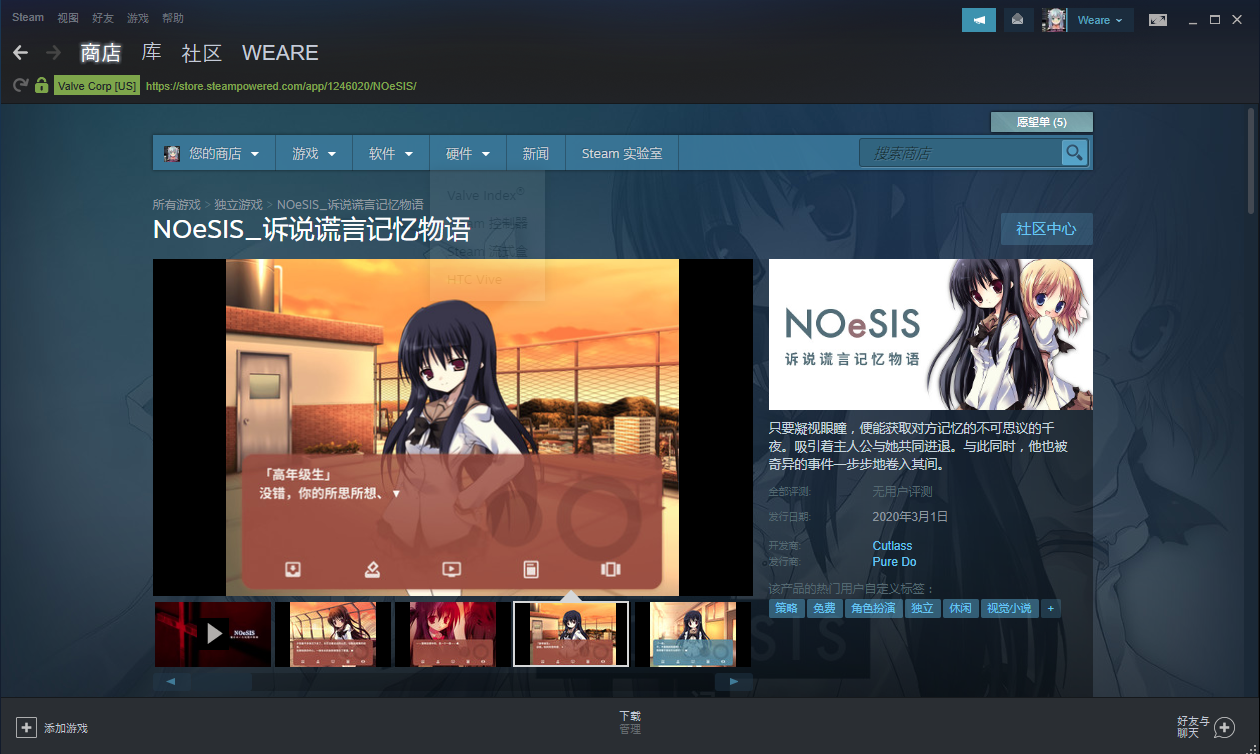1260x754 pixels.
Task: Click the save icon in game dialogue box
Action: (x=293, y=569)
